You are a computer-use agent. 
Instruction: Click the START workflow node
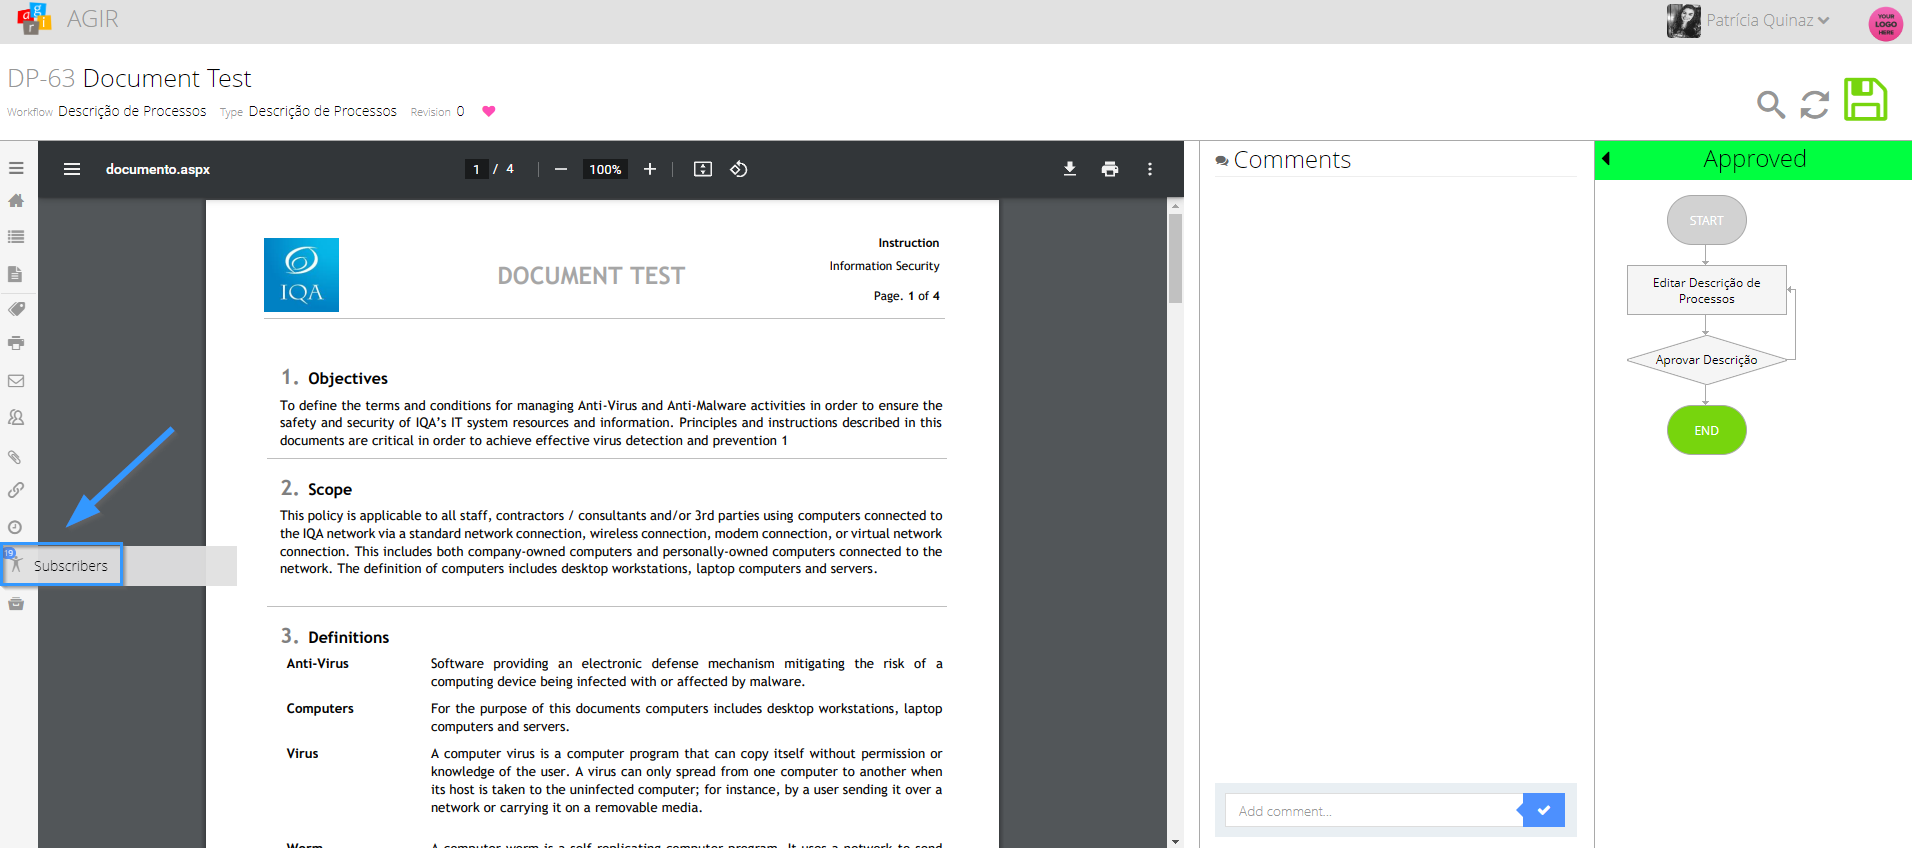[1706, 220]
